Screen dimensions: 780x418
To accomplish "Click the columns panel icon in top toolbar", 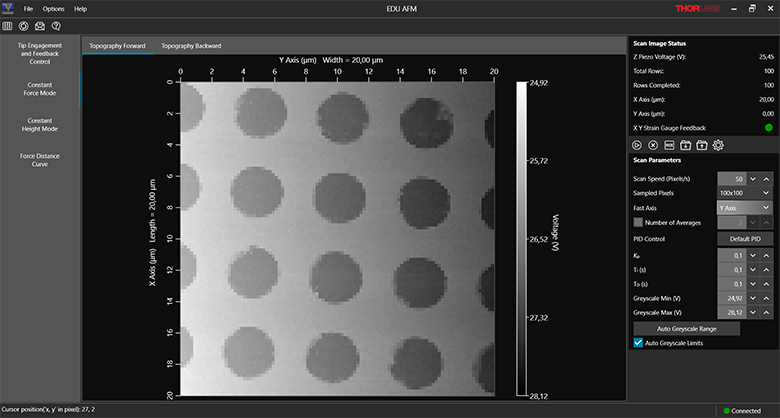I will pos(8,25).
